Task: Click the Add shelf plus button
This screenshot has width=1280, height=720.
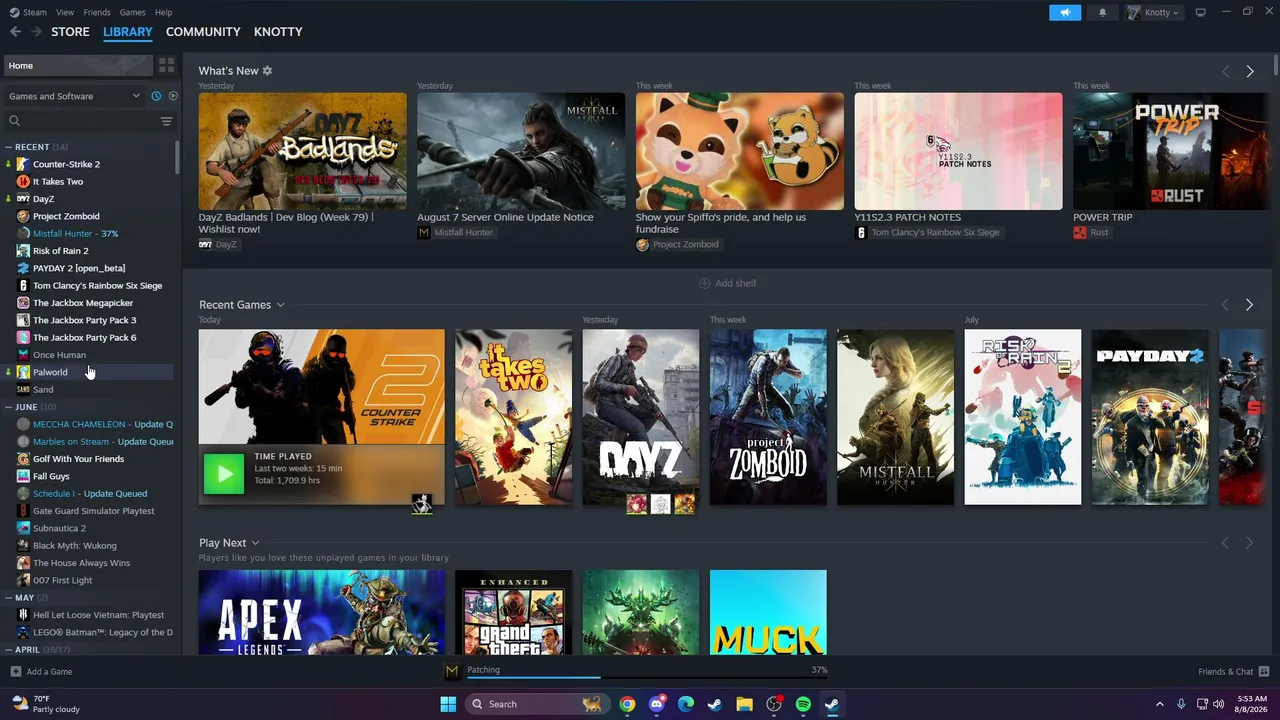Action: tap(704, 283)
